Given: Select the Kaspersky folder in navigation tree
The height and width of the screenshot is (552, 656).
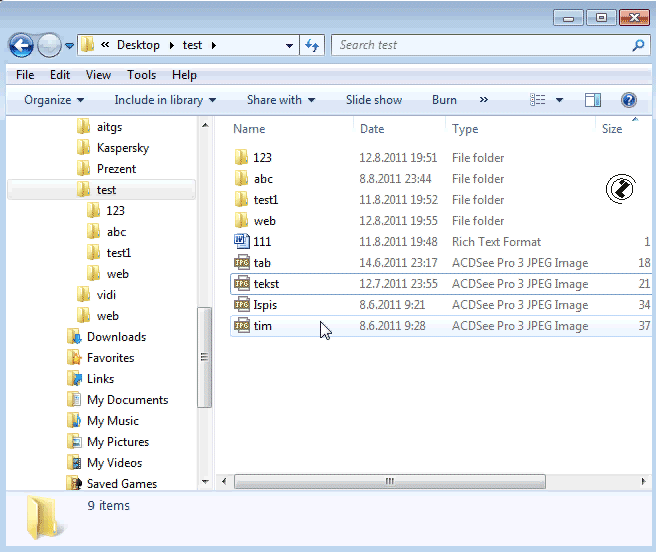Looking at the screenshot, I should tap(123, 148).
